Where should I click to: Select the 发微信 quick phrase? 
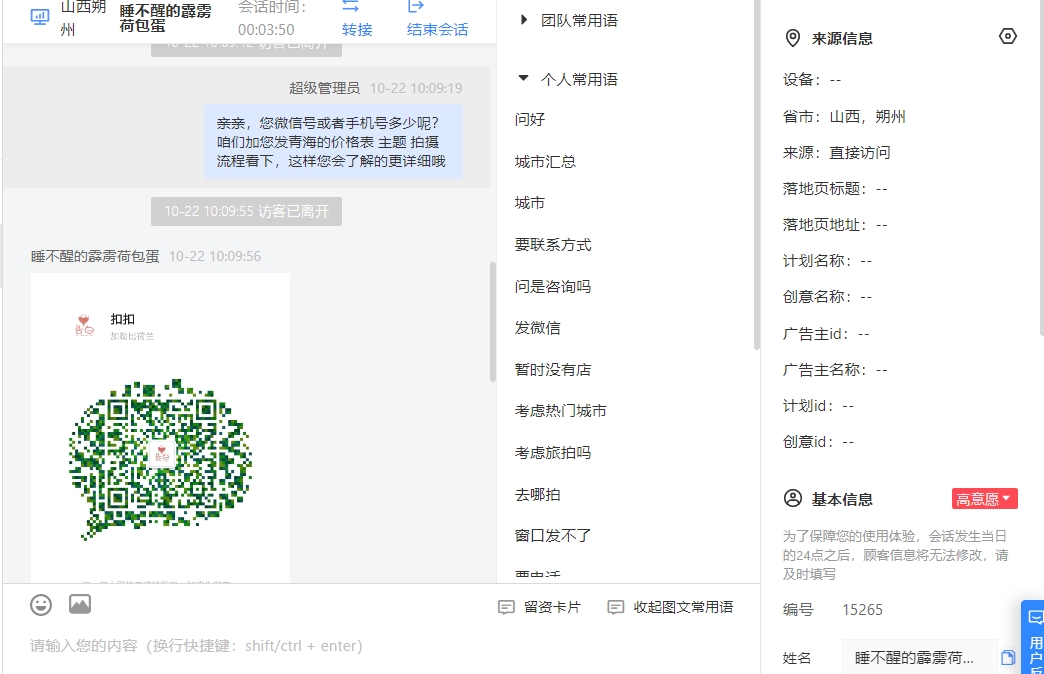[x=537, y=328]
